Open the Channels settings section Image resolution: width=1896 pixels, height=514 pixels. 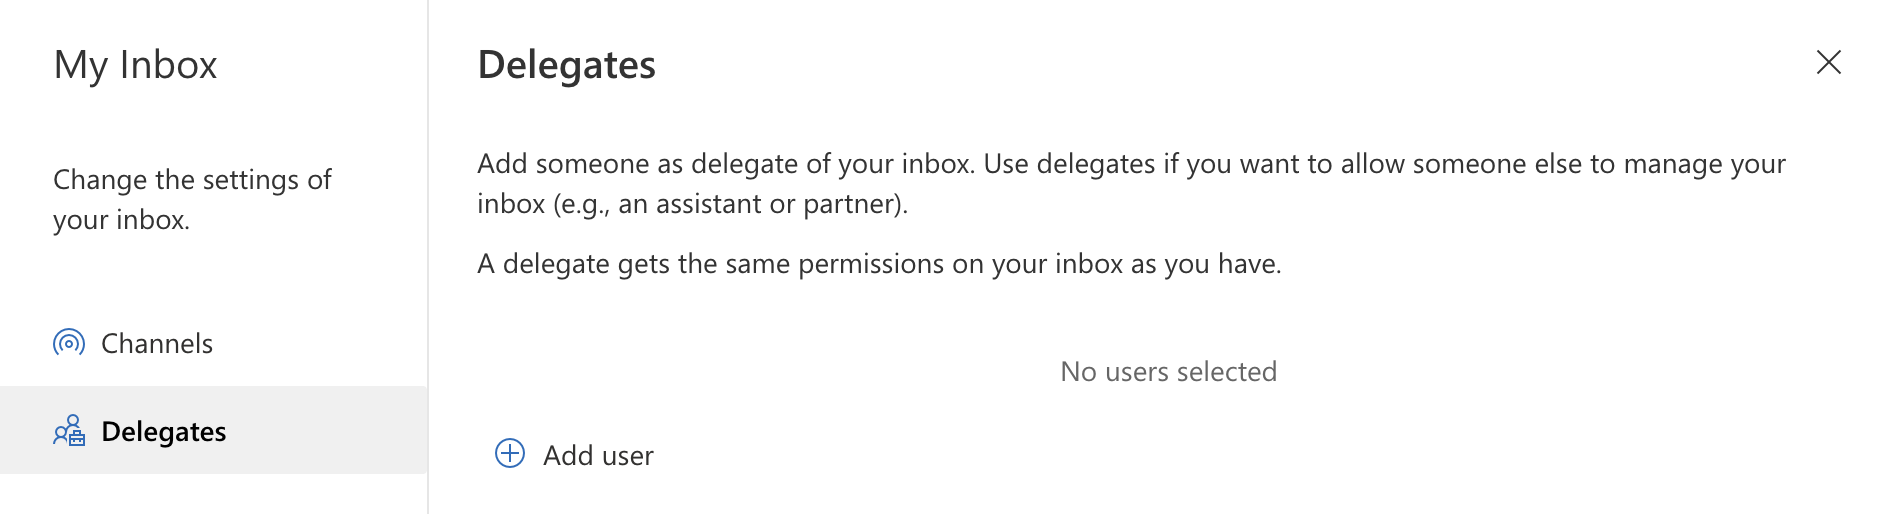coord(157,344)
